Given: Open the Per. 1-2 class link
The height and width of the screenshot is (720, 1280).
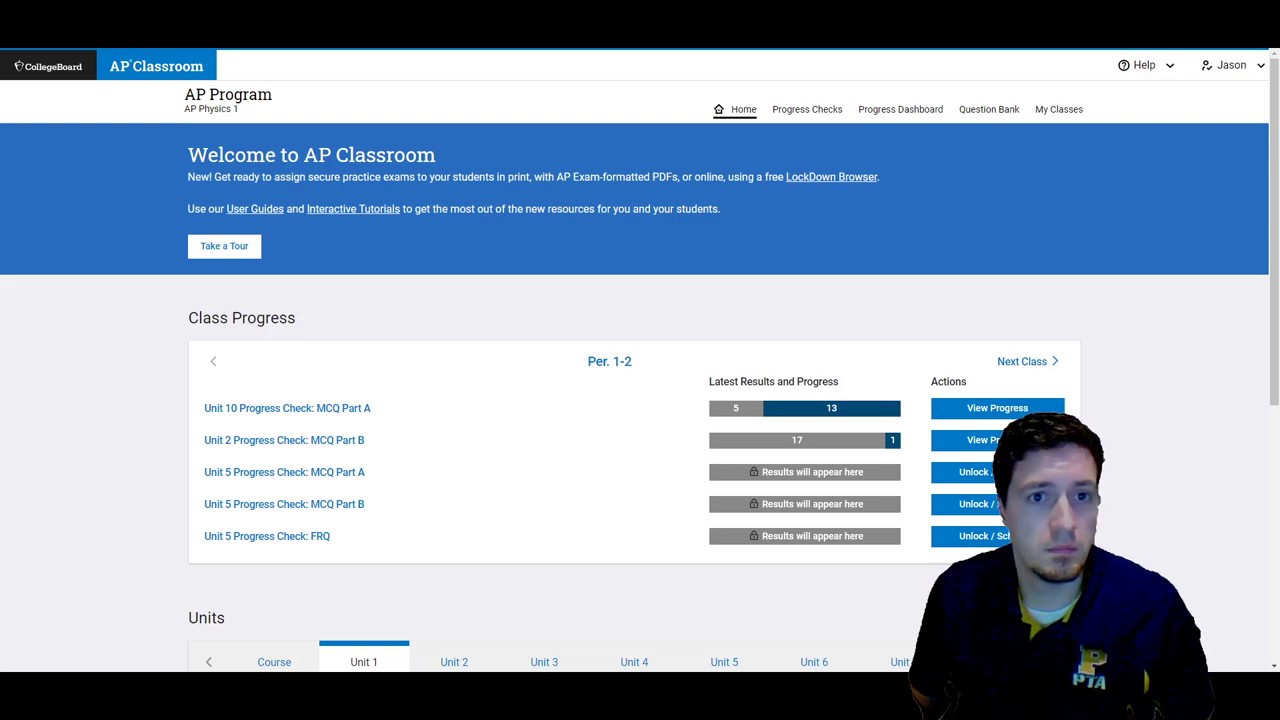Looking at the screenshot, I should point(609,361).
